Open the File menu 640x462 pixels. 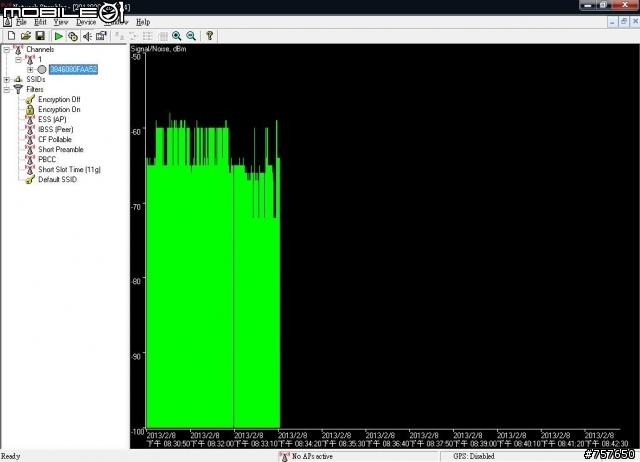click(21, 22)
